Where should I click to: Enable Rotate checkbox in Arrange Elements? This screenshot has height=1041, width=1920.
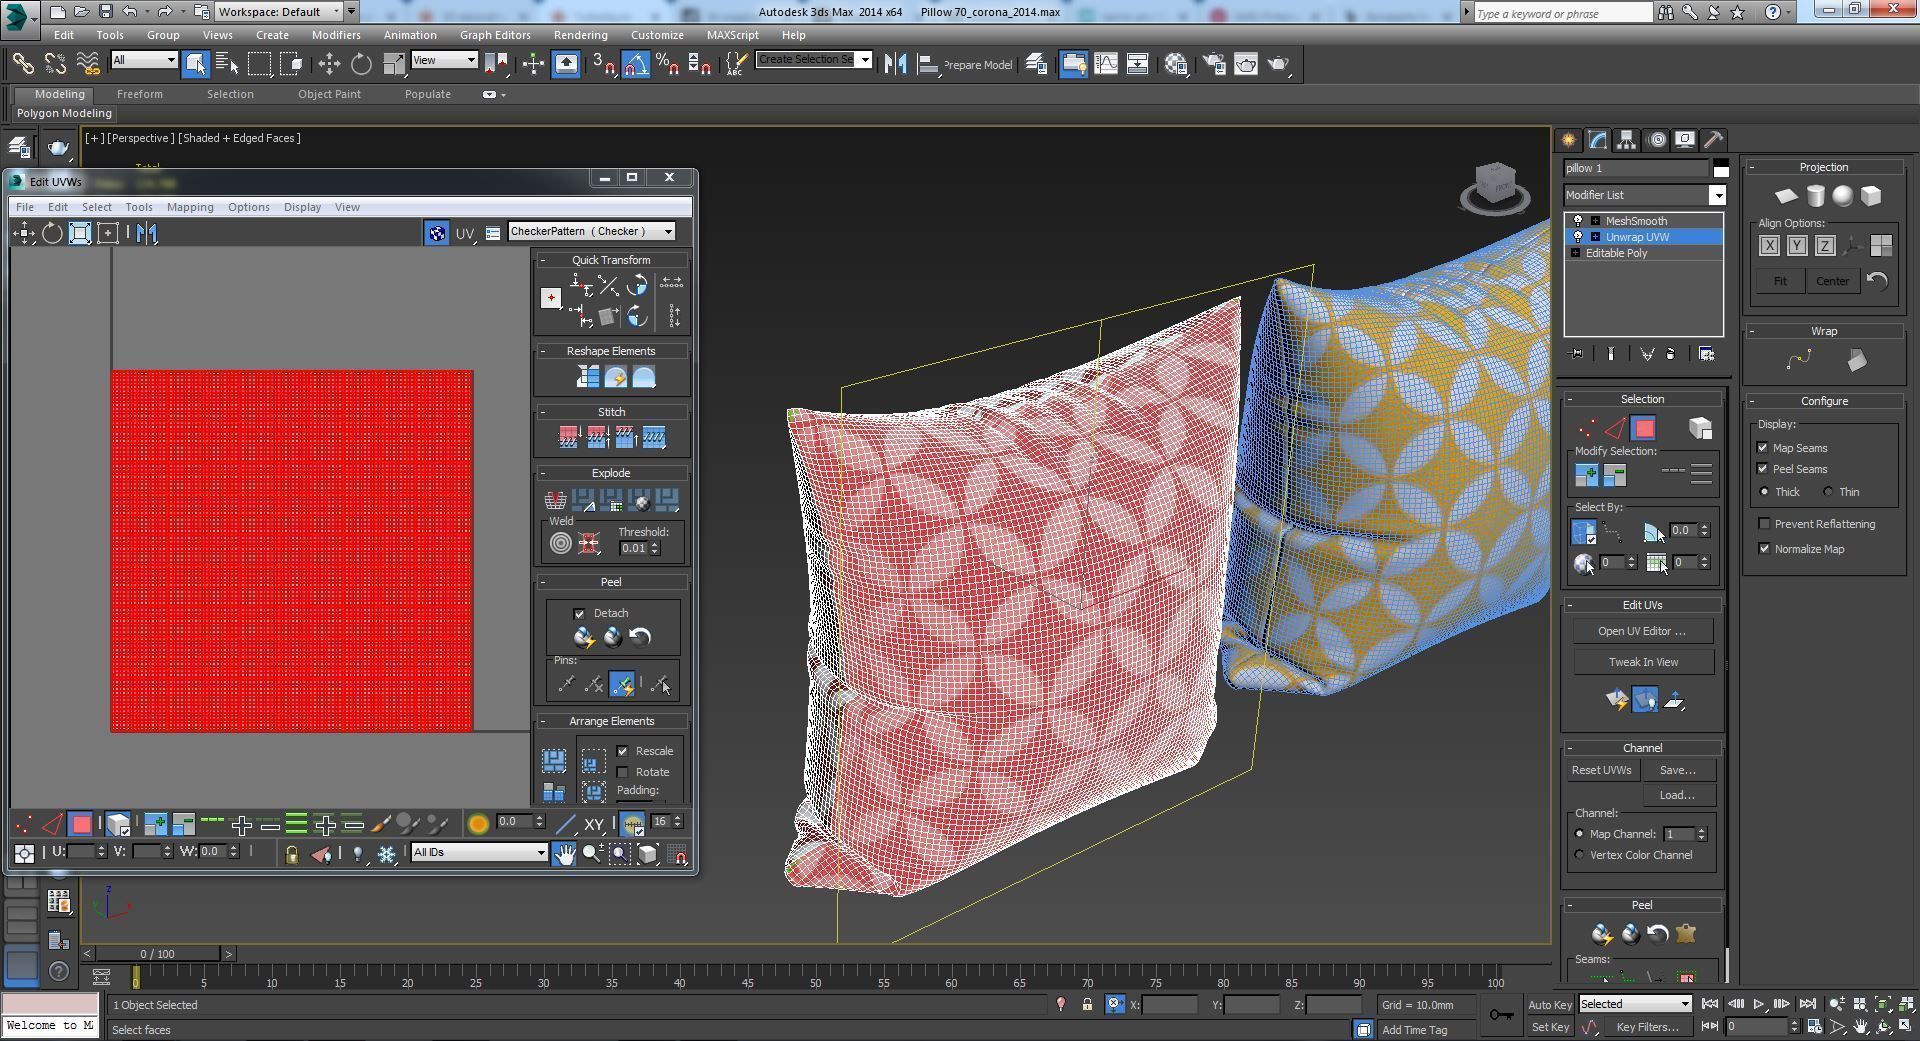tap(623, 772)
